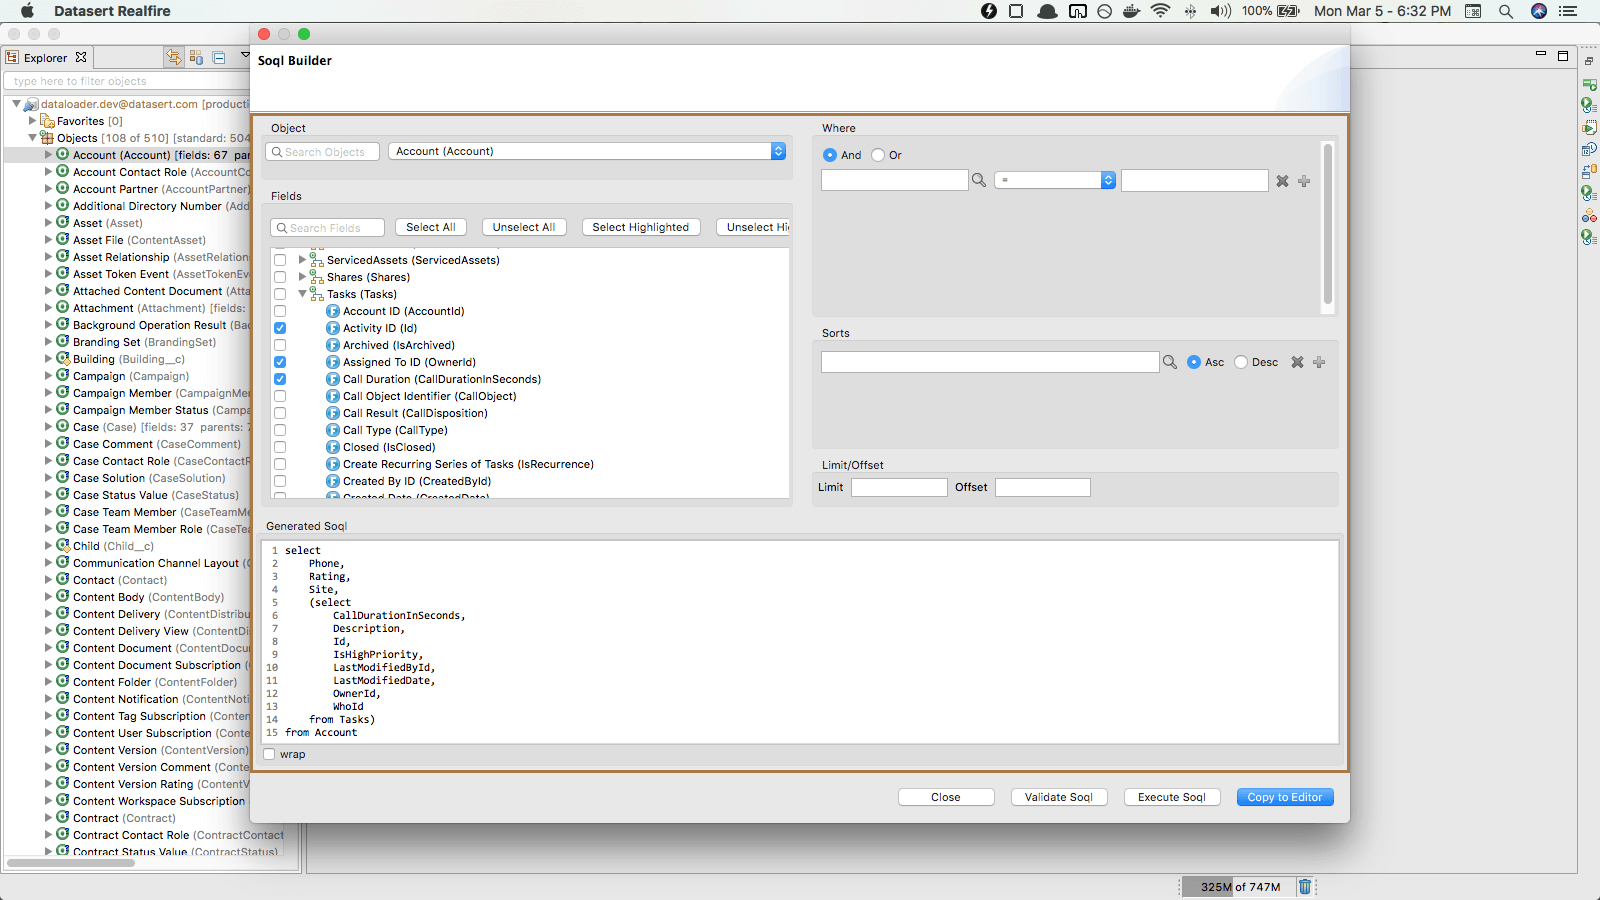Click the Select All button
This screenshot has width=1600, height=900.
tap(431, 227)
